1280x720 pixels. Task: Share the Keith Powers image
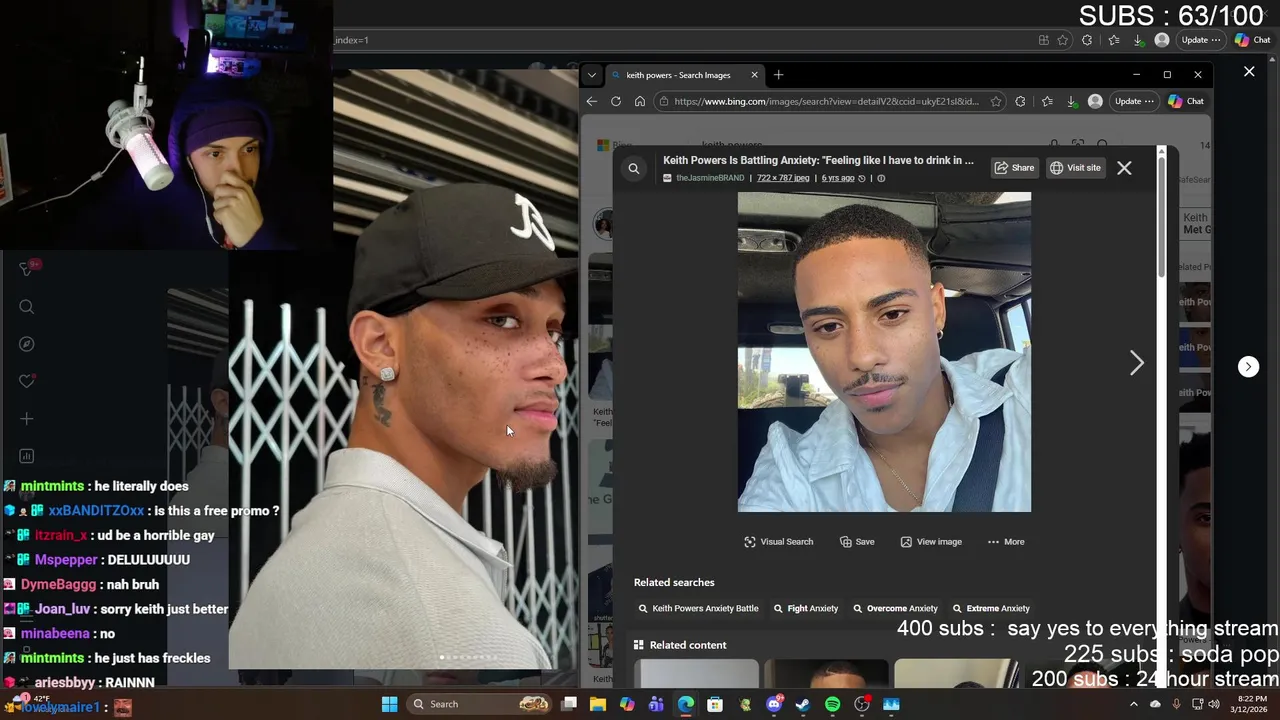[x=1014, y=168]
